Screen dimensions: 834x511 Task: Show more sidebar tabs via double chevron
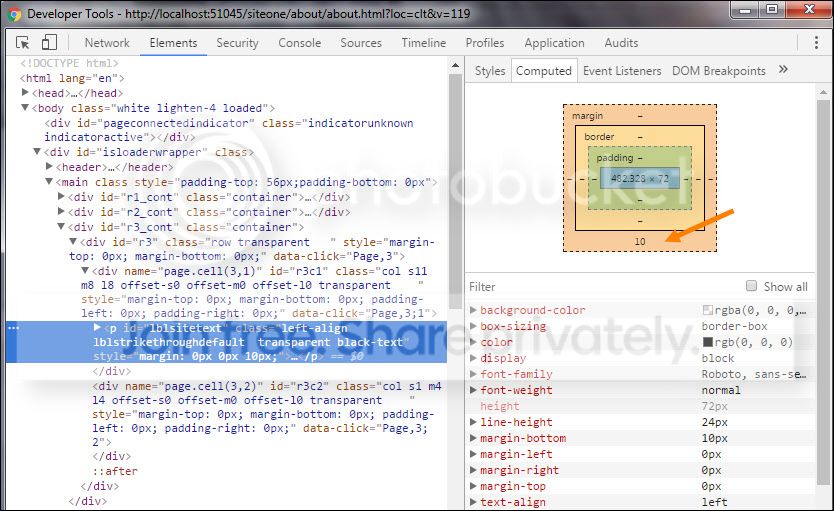pyautogui.click(x=783, y=70)
